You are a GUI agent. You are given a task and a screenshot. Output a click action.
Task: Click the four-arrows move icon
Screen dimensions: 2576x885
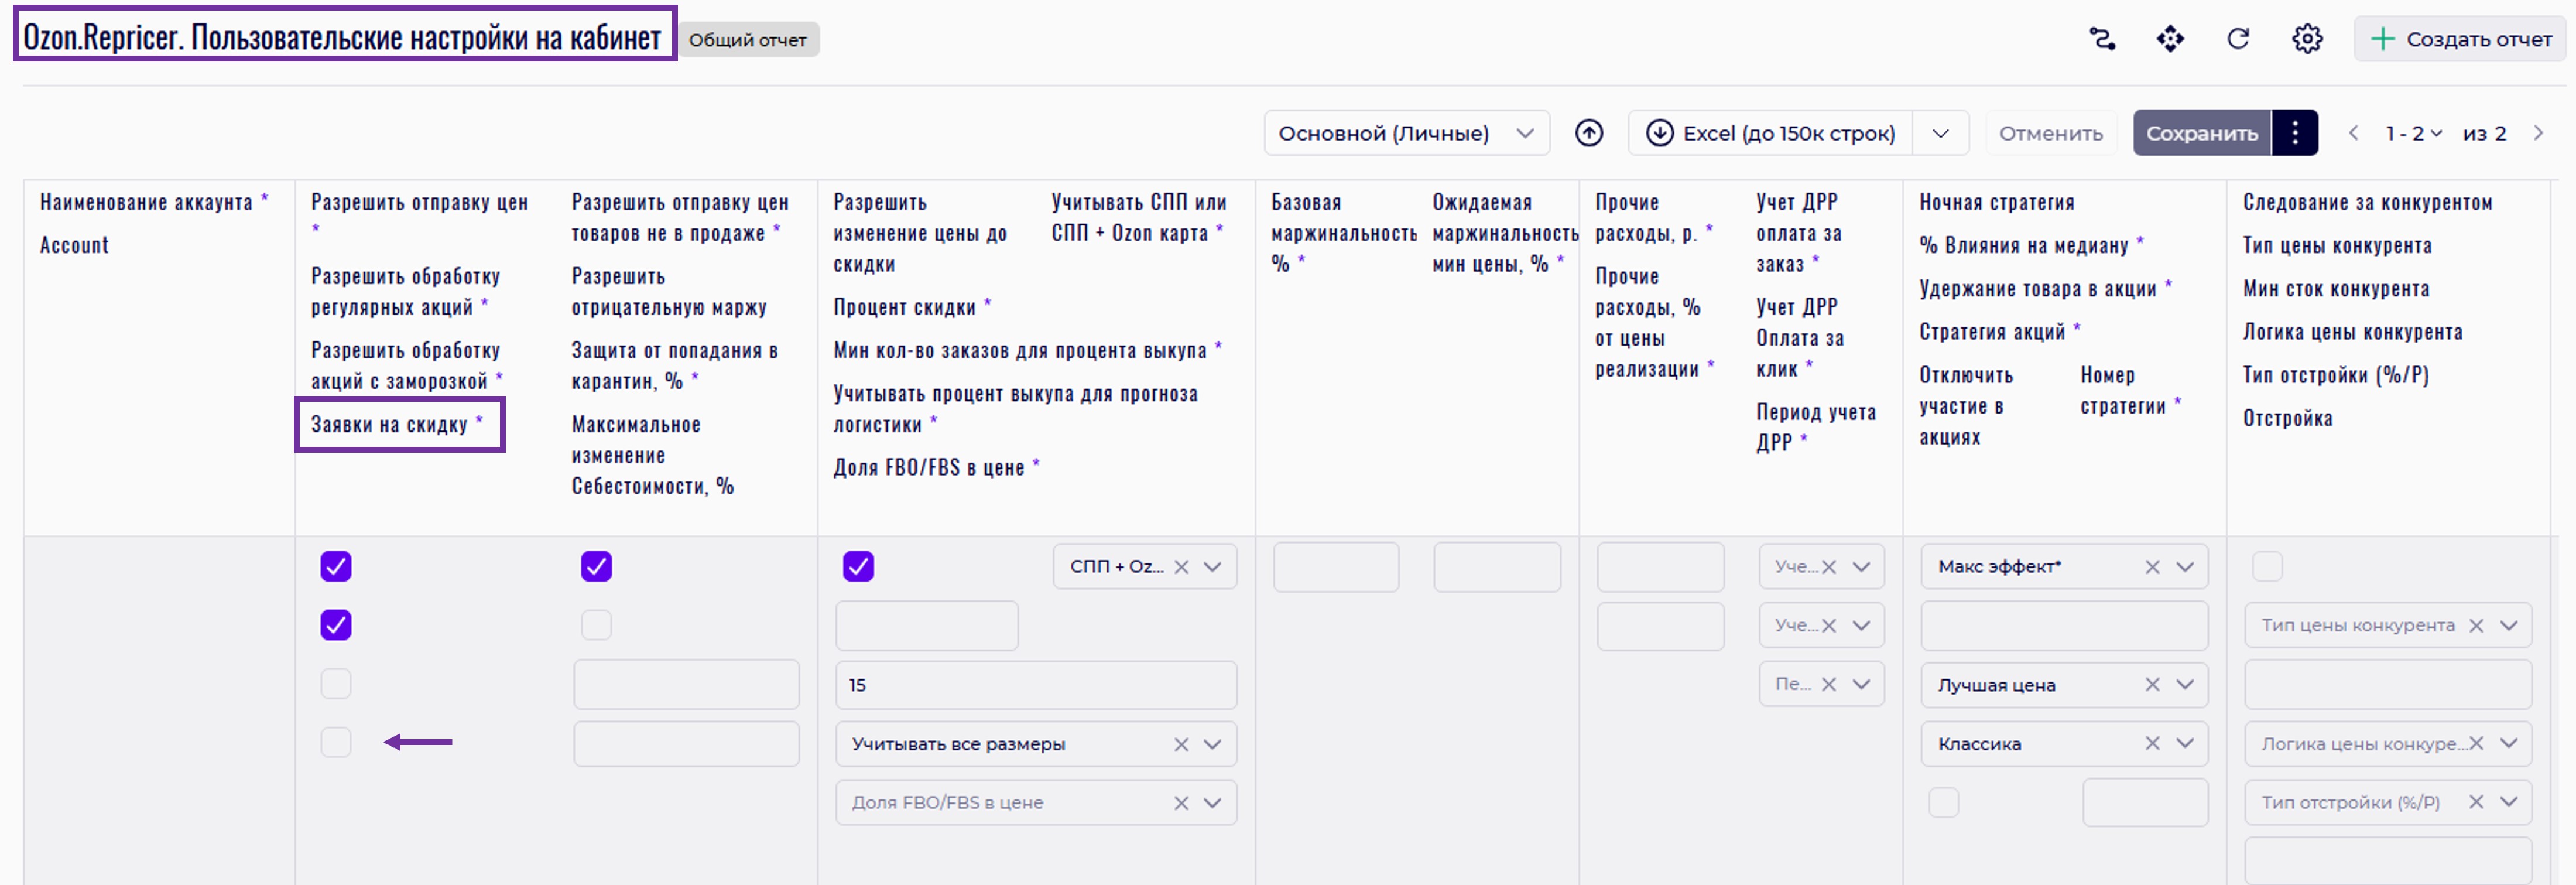pyautogui.click(x=2170, y=39)
